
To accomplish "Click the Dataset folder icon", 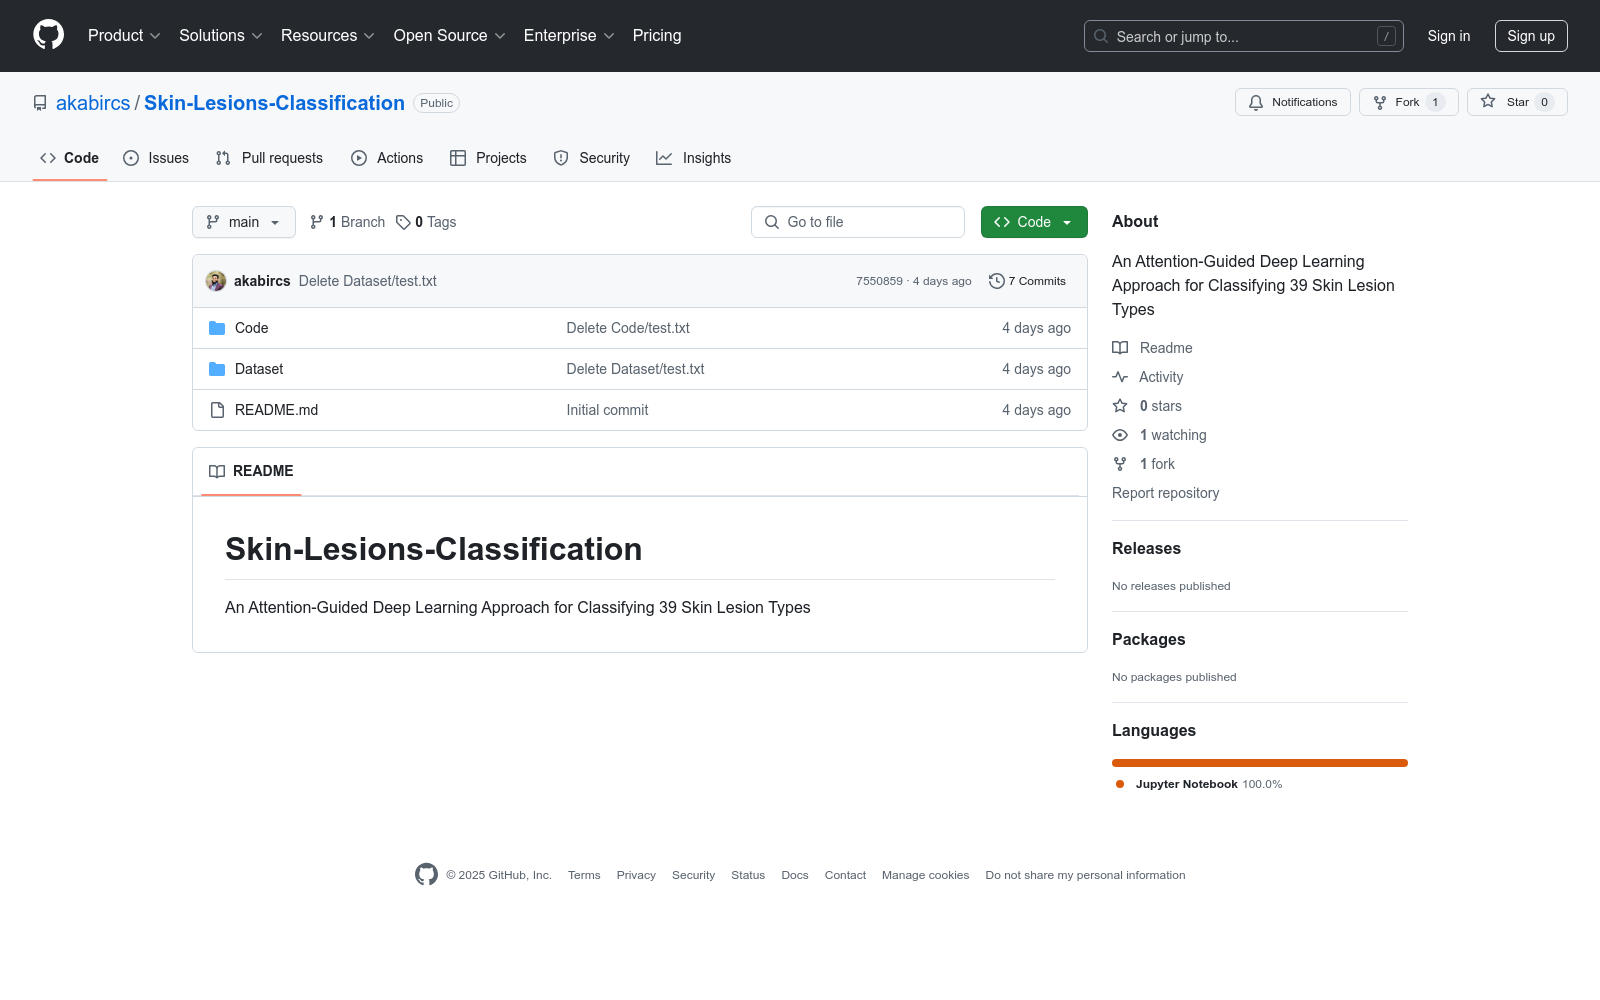I will click(217, 369).
